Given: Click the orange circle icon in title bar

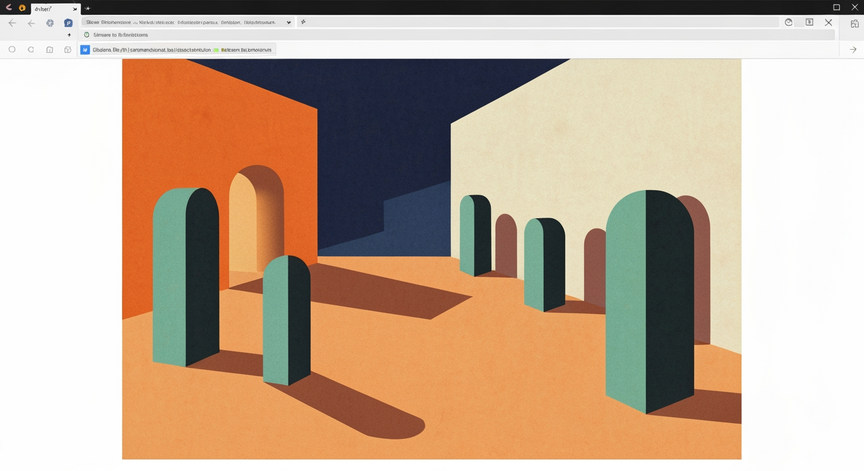Looking at the screenshot, I should click(x=22, y=8).
